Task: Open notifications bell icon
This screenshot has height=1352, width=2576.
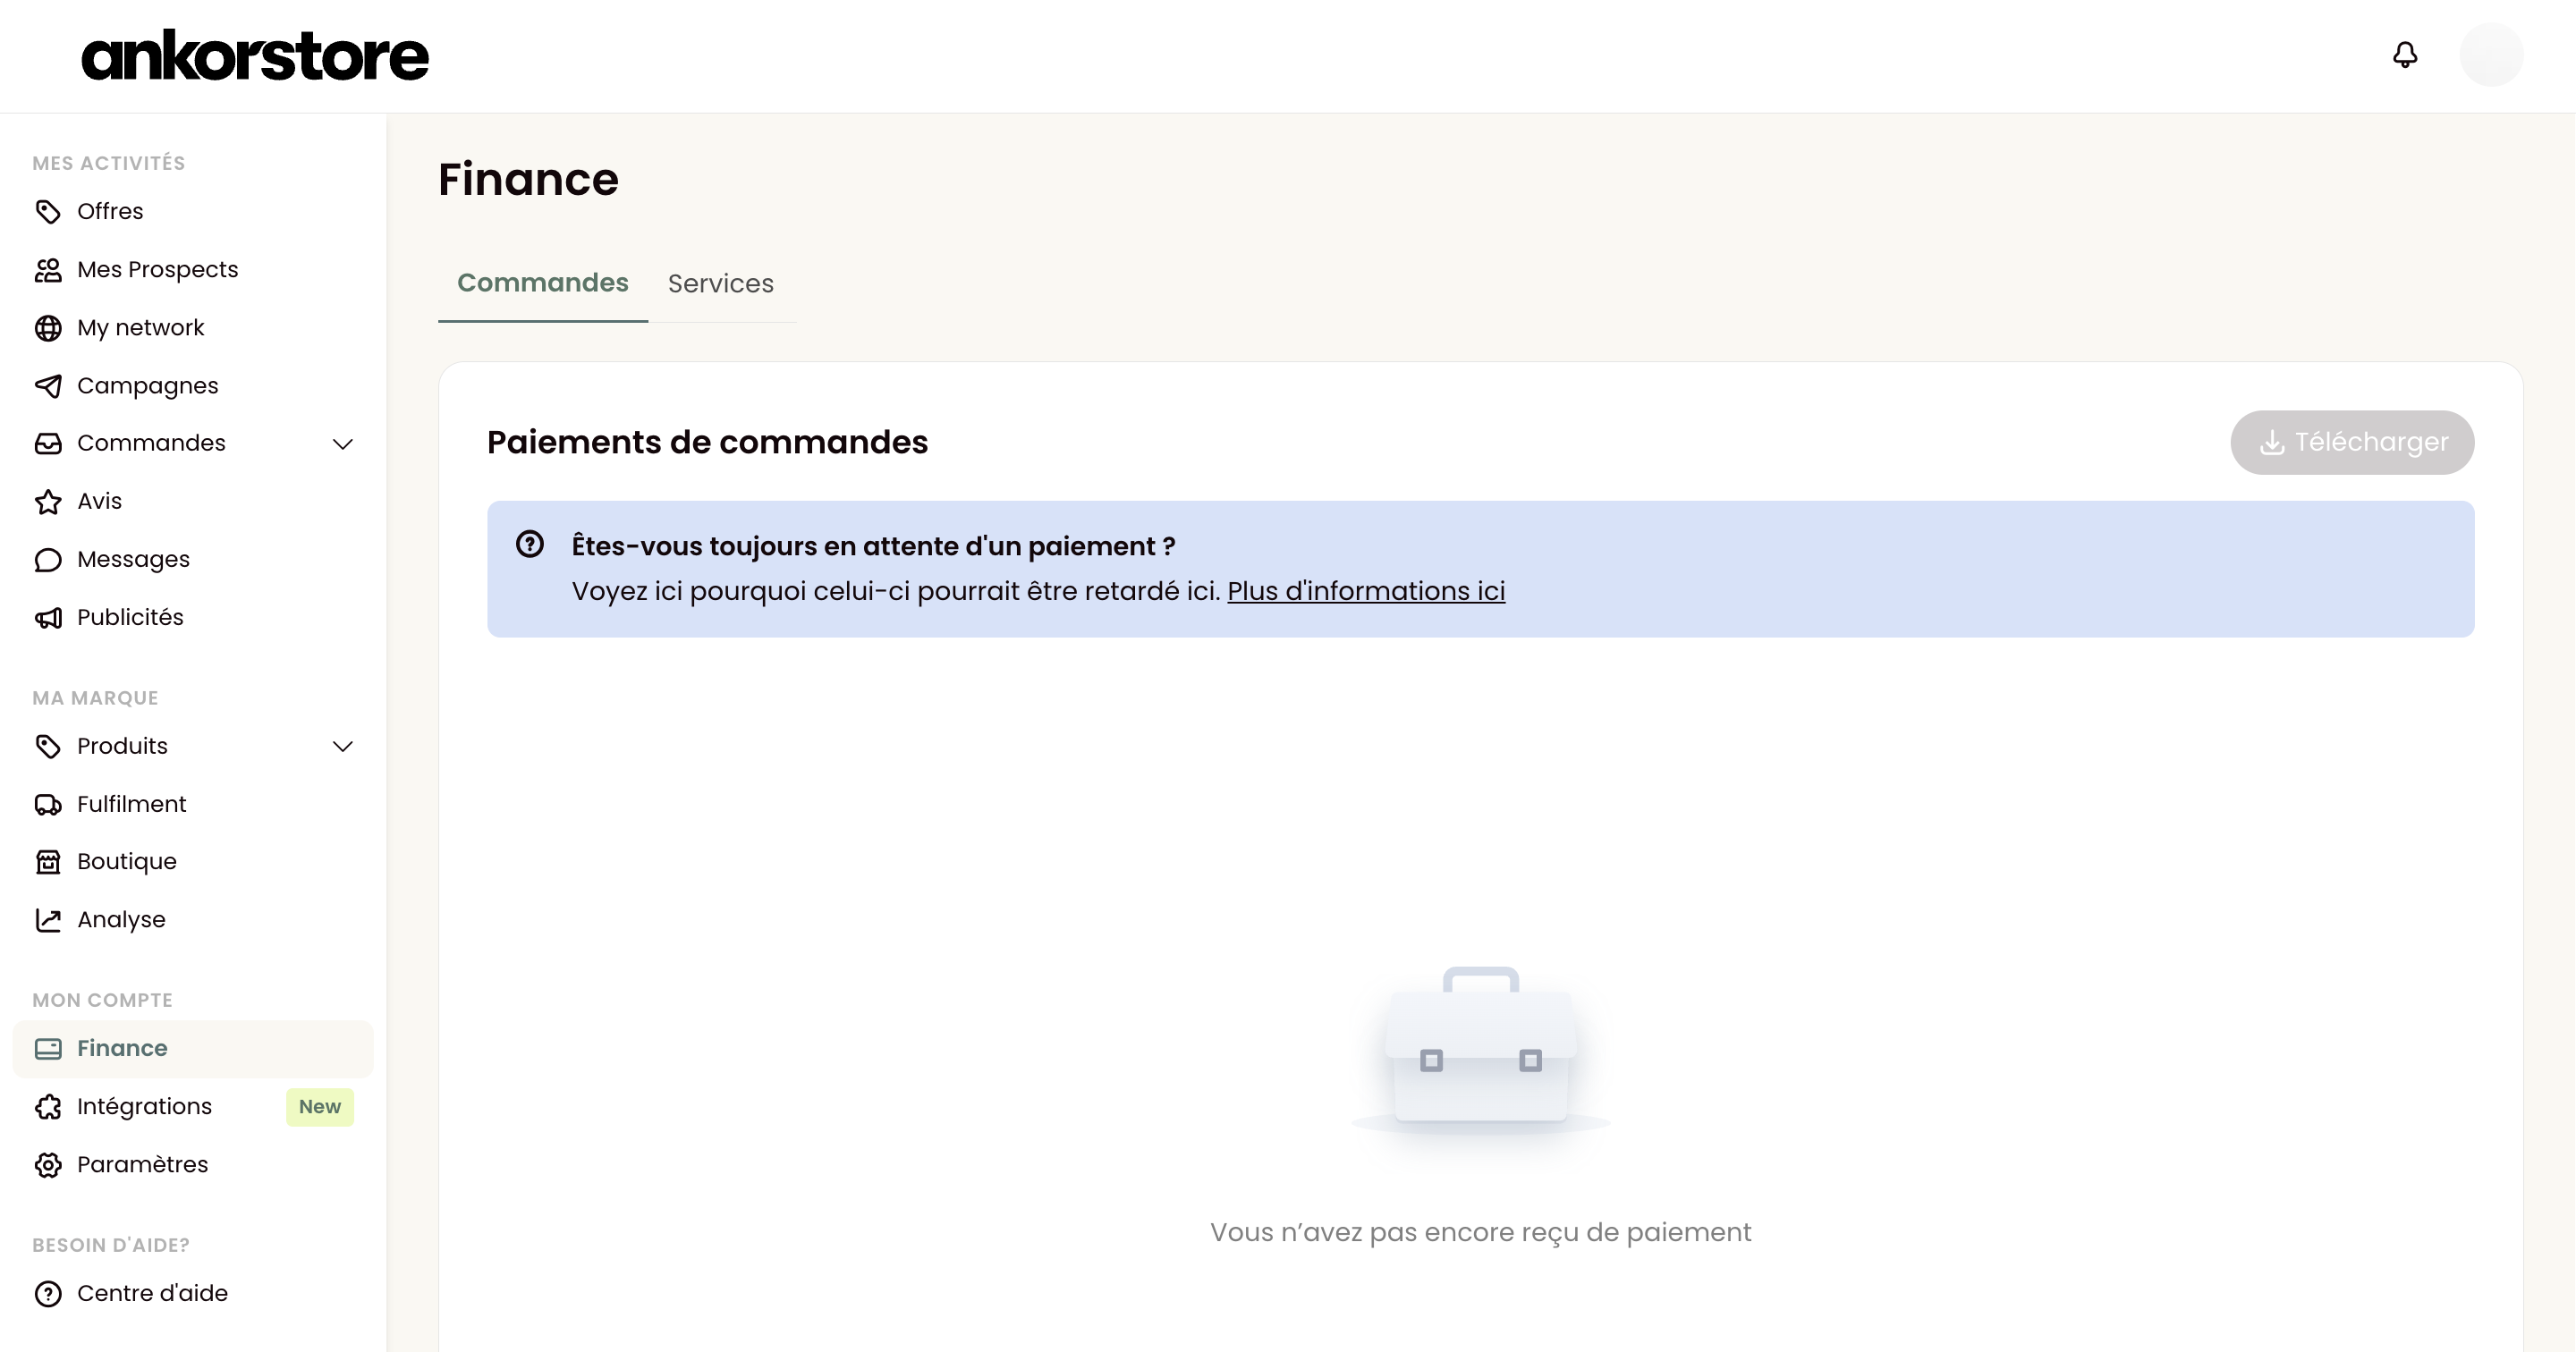Action: tap(2405, 55)
